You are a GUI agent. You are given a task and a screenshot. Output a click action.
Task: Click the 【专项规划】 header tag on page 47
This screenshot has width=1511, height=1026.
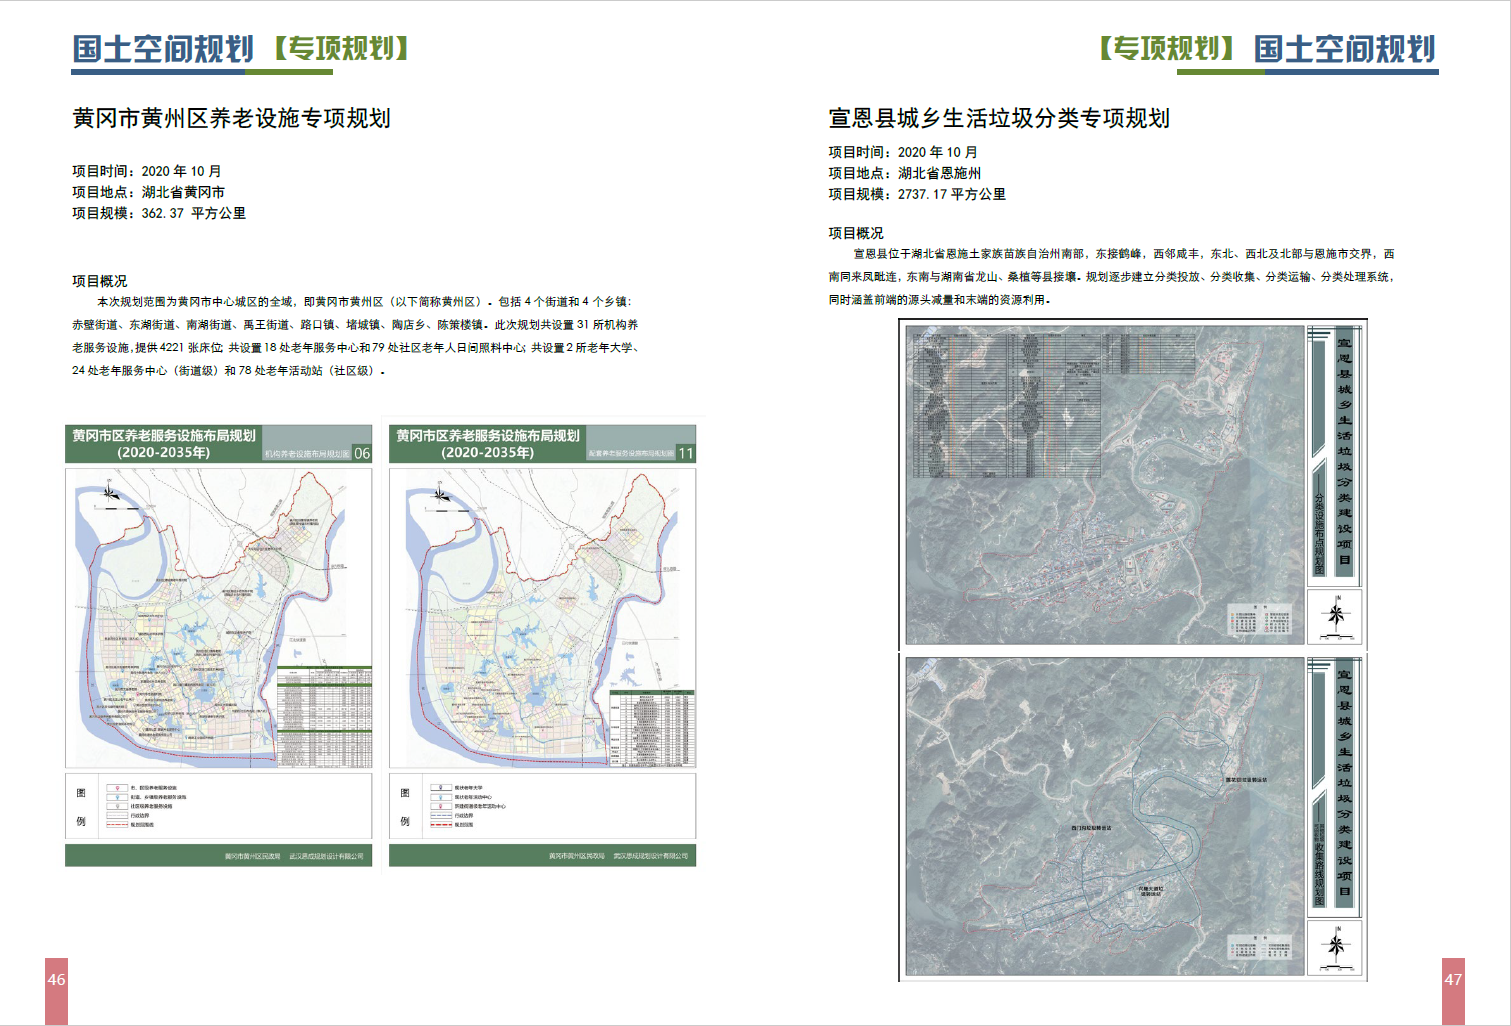coord(1167,48)
